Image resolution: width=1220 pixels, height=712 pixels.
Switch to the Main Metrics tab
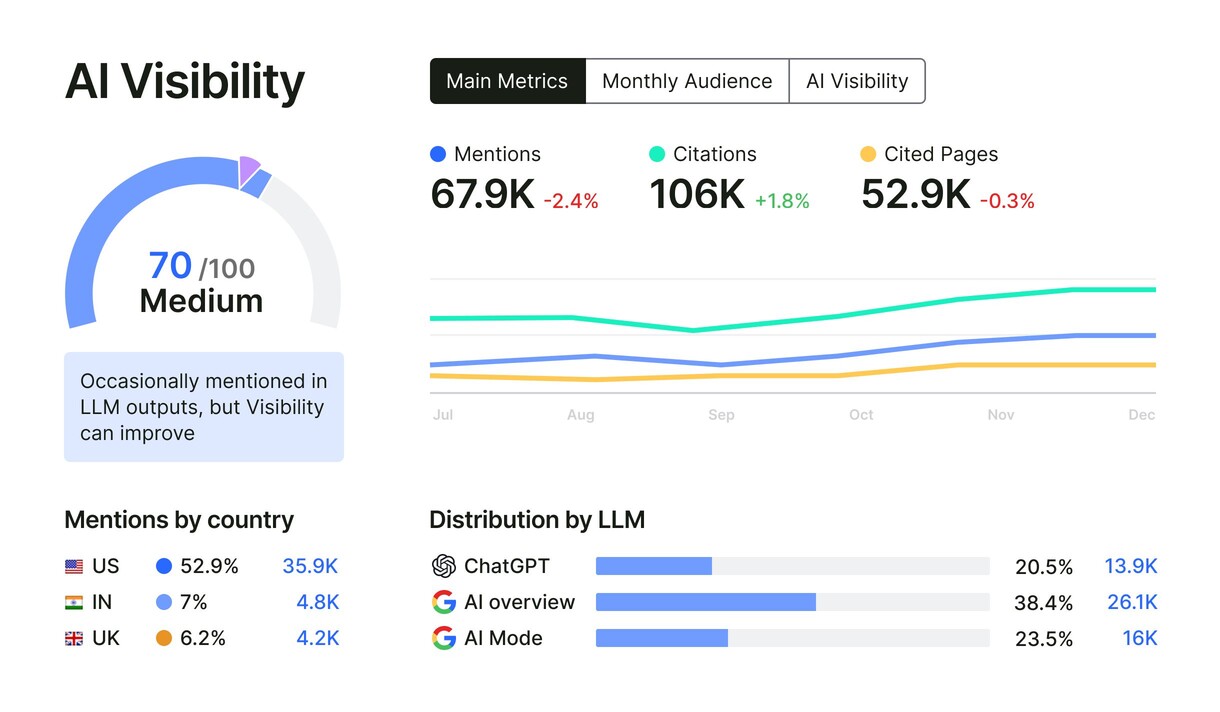[x=507, y=81]
